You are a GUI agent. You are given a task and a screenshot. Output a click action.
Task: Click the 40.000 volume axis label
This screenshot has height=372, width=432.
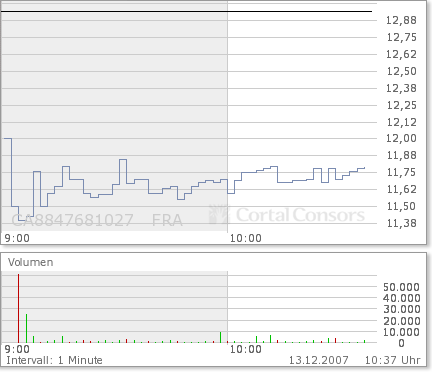401,298
